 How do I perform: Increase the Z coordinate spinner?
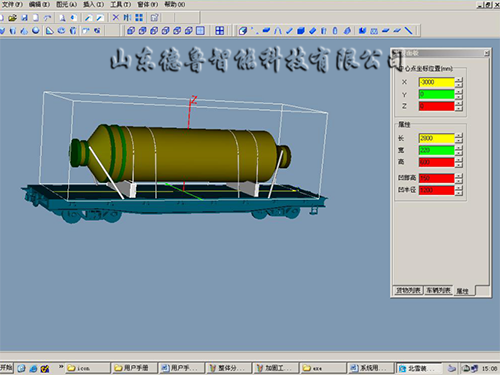(x=459, y=104)
